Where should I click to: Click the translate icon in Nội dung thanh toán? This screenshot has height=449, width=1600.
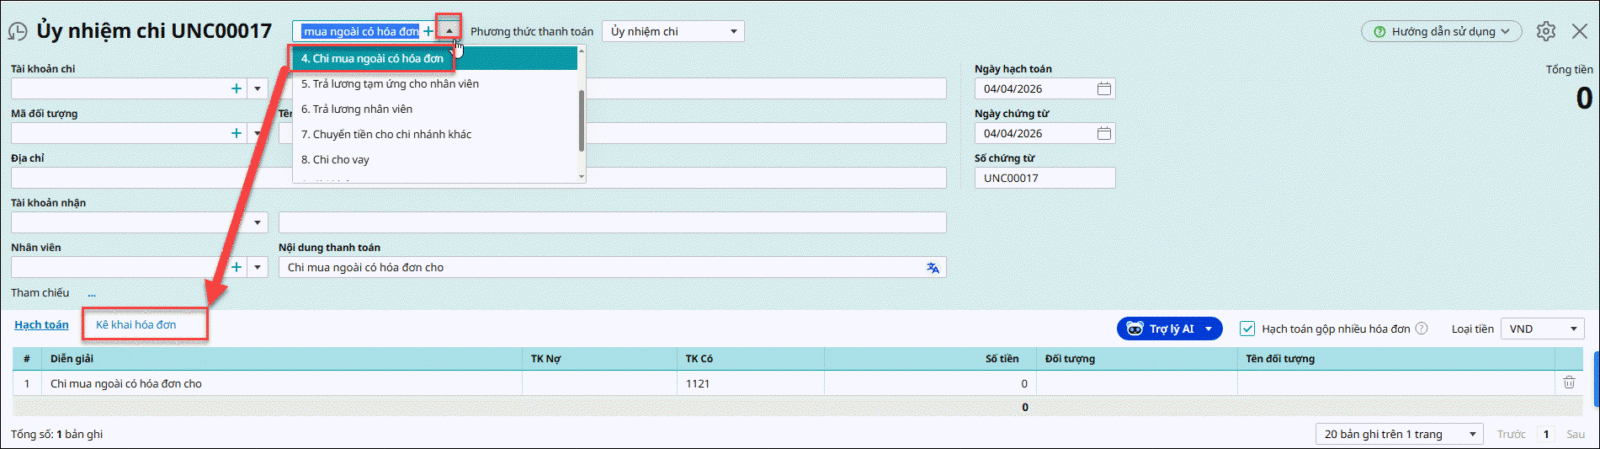[x=932, y=268]
